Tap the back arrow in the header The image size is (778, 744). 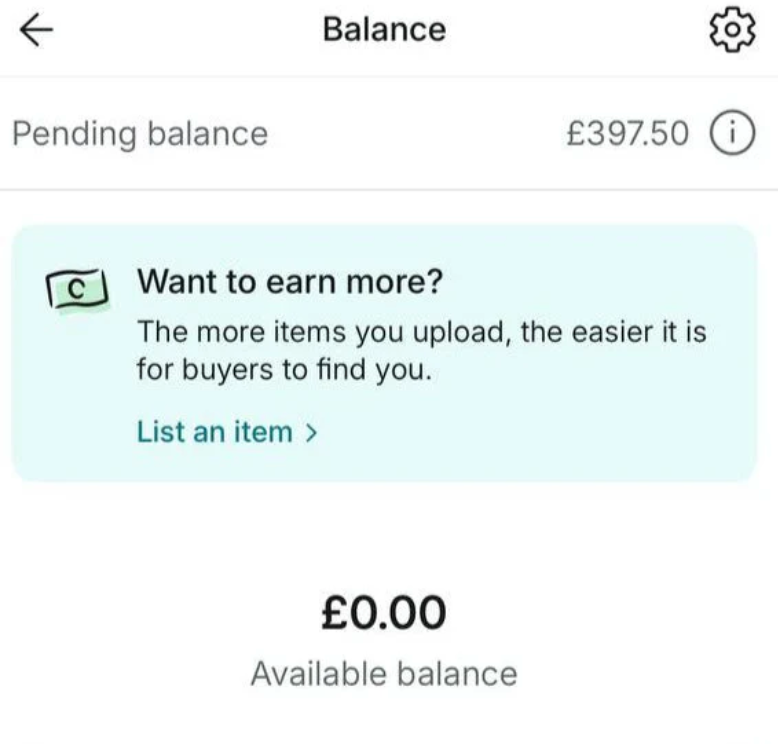point(35,31)
